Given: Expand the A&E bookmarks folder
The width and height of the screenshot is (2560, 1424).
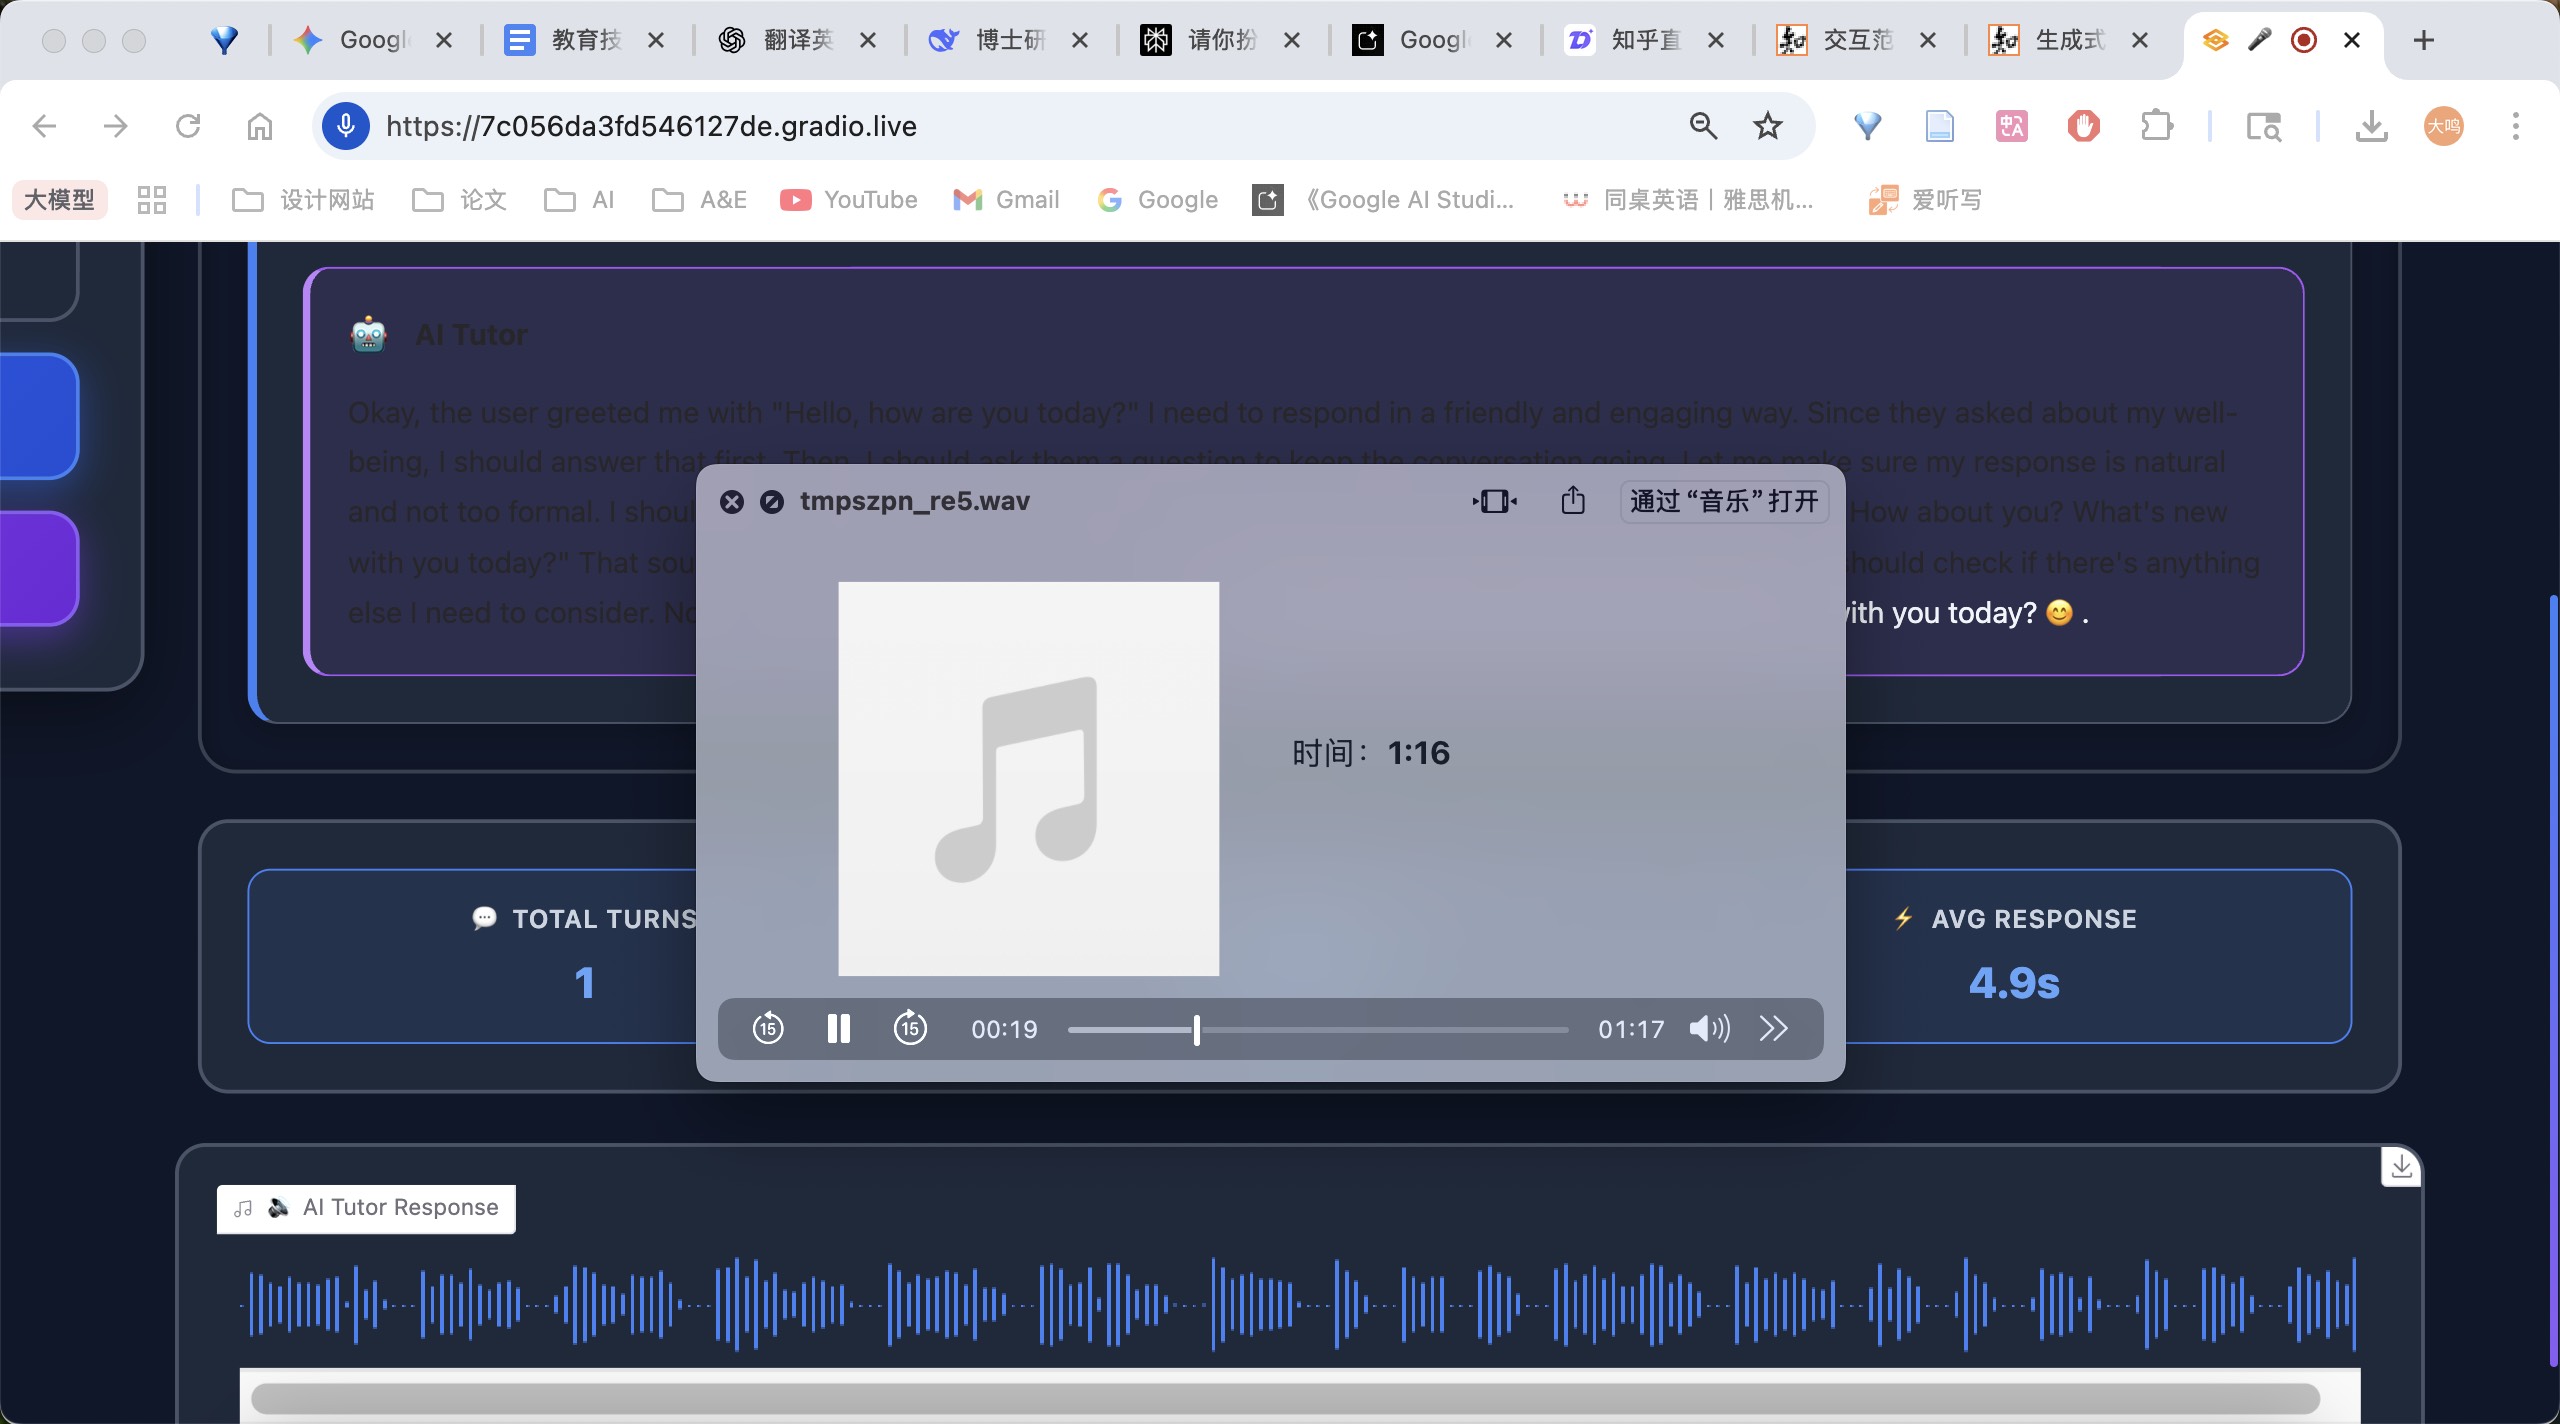Looking at the screenshot, I should pyautogui.click(x=700, y=200).
